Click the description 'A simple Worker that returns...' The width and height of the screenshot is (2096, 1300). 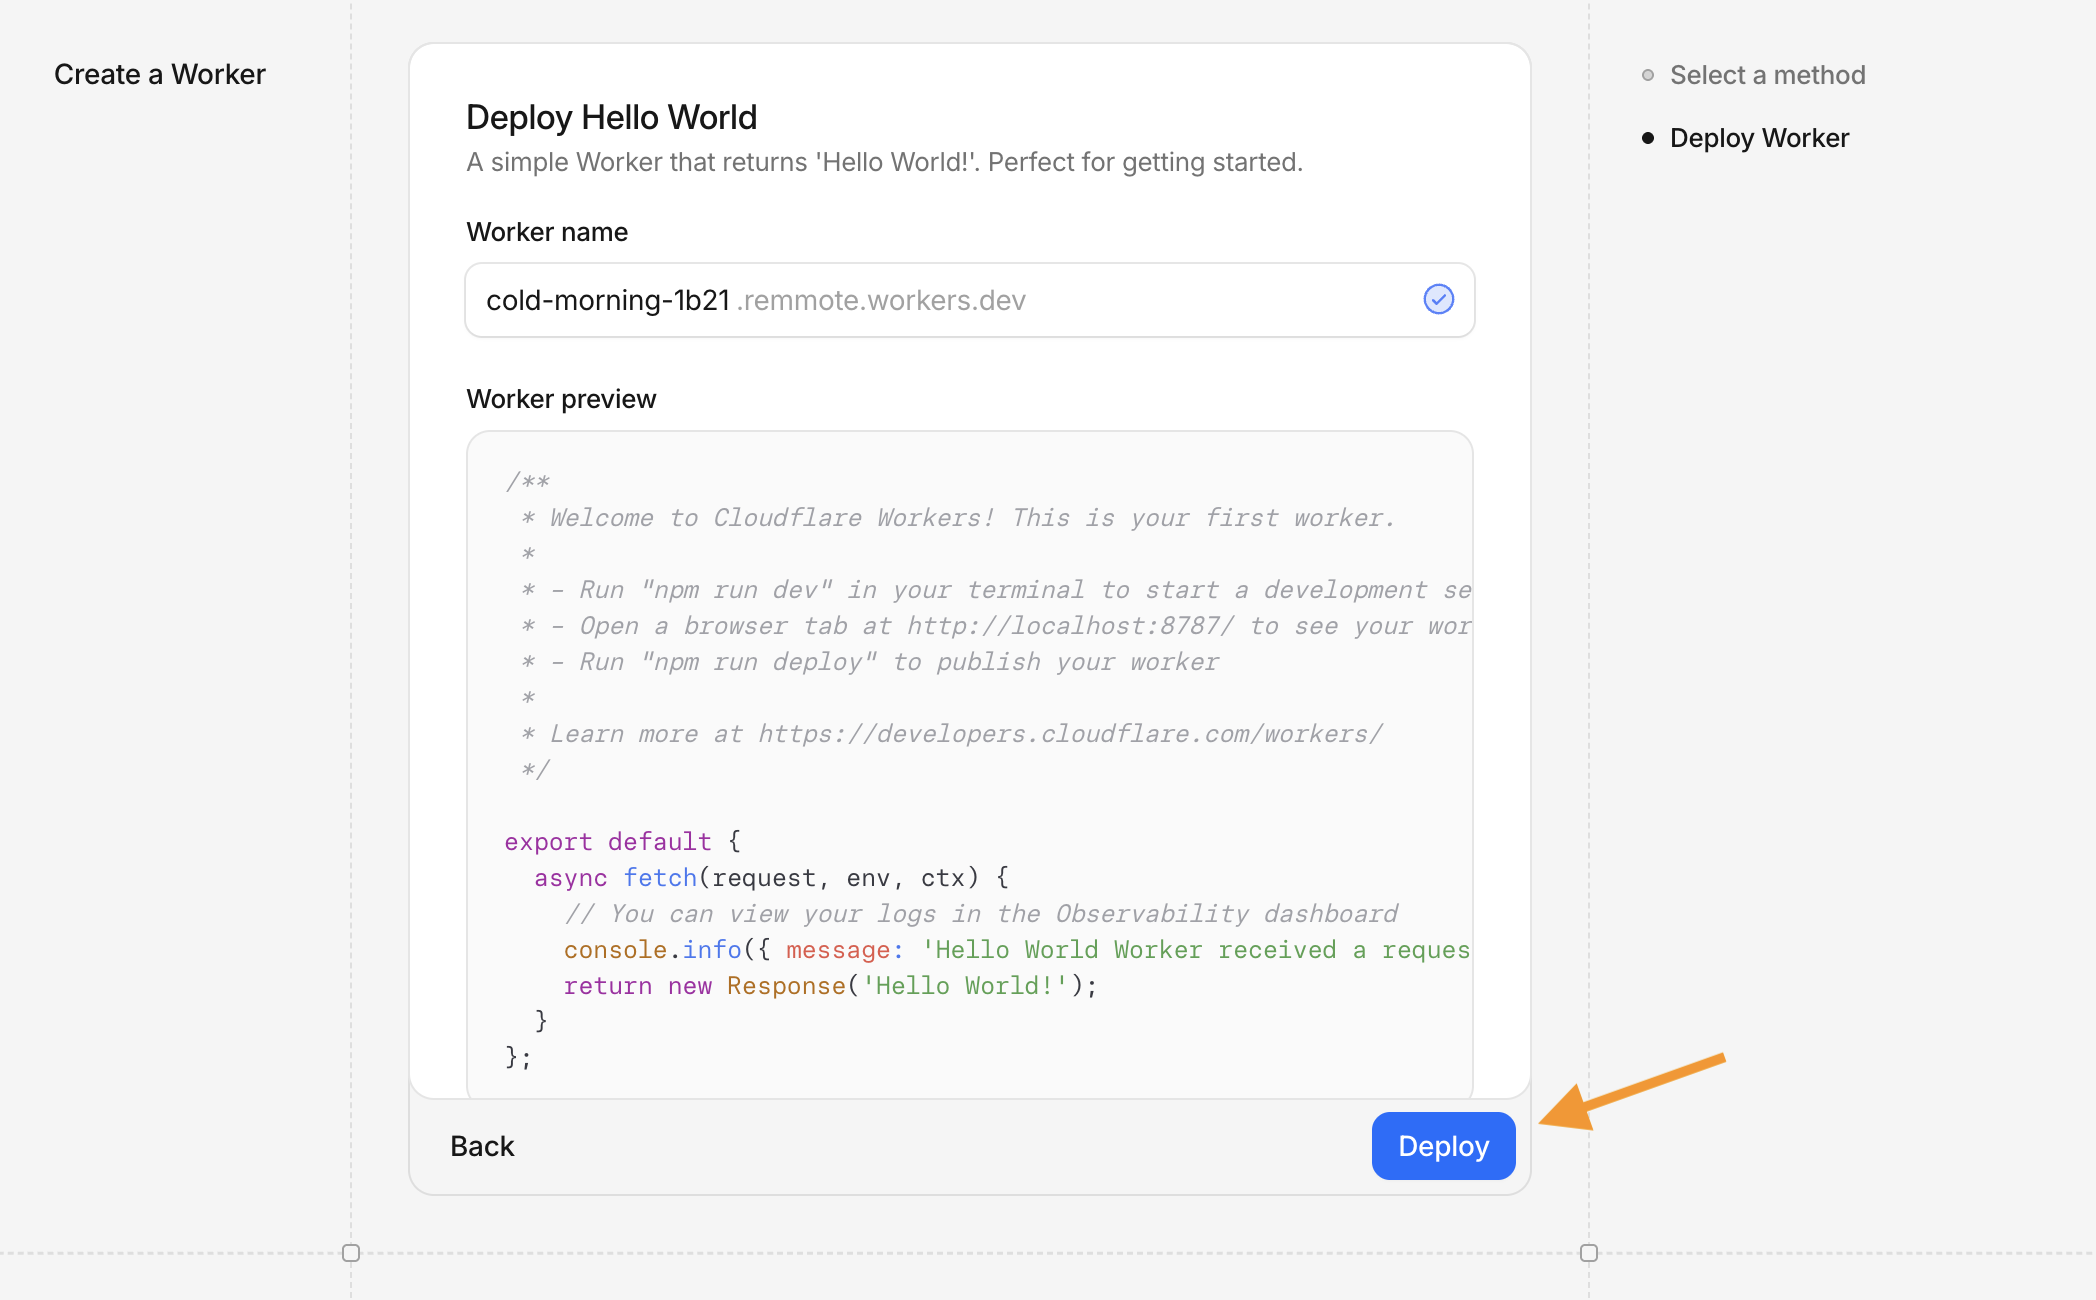[885, 162]
